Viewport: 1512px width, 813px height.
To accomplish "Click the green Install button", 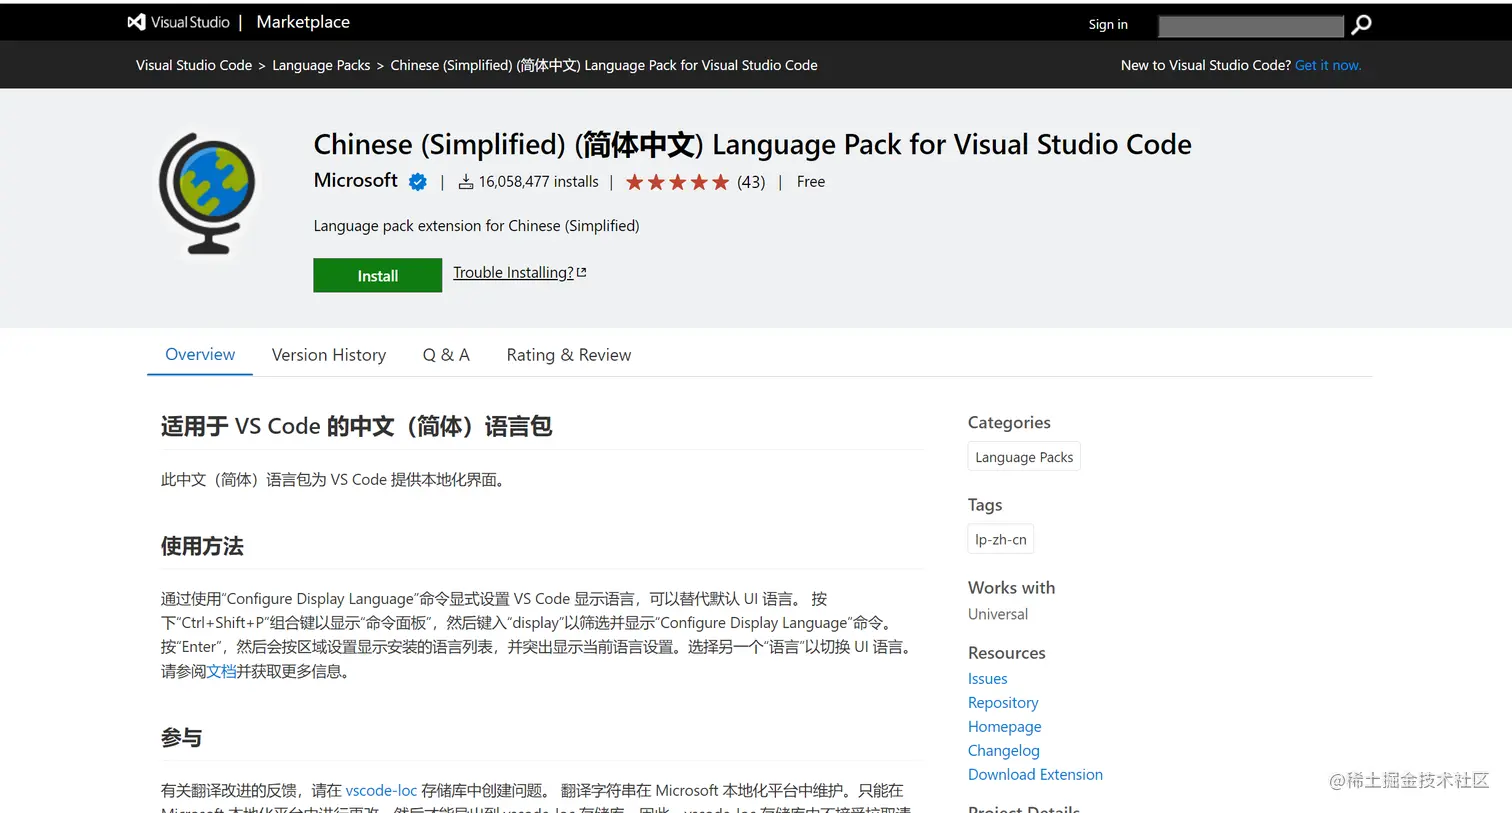I will click(378, 275).
